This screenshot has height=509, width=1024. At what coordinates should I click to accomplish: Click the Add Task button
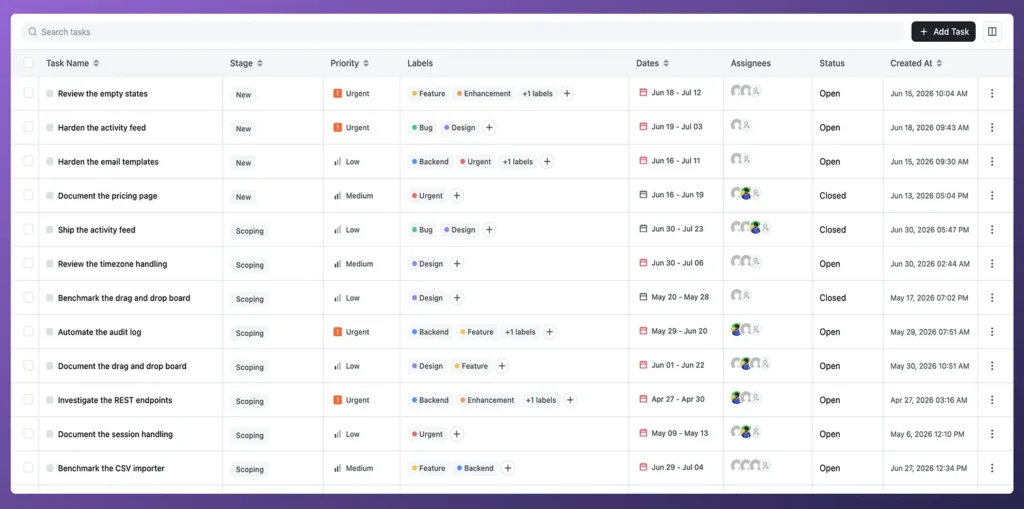(x=944, y=31)
